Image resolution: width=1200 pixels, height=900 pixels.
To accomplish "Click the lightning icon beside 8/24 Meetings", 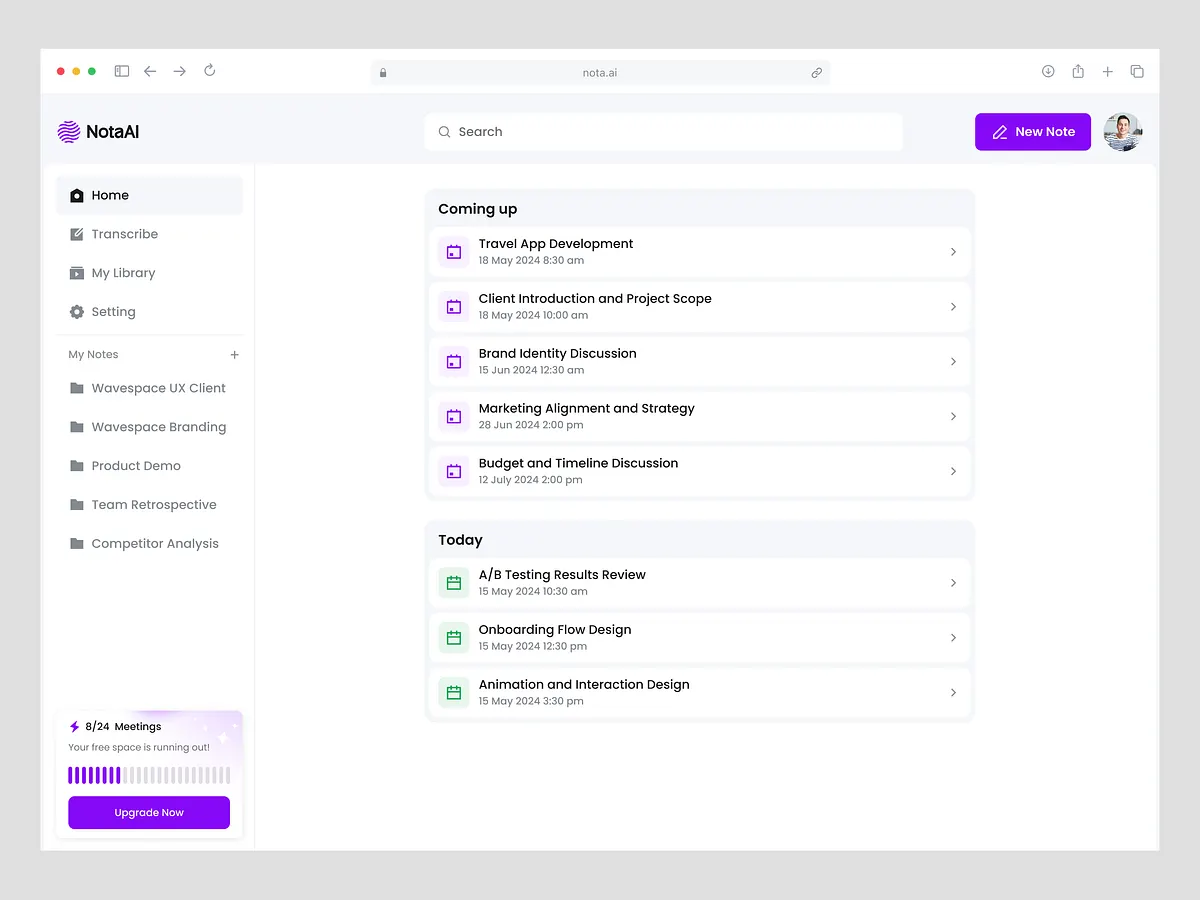I will click(x=73, y=726).
